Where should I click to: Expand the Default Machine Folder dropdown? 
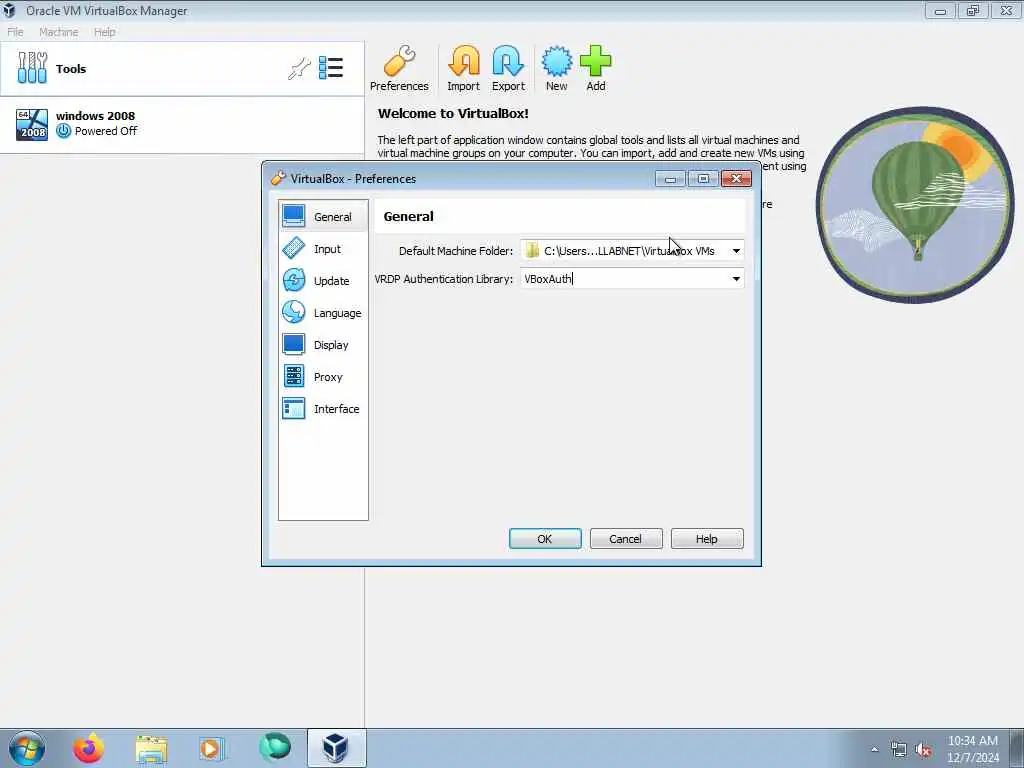point(736,251)
